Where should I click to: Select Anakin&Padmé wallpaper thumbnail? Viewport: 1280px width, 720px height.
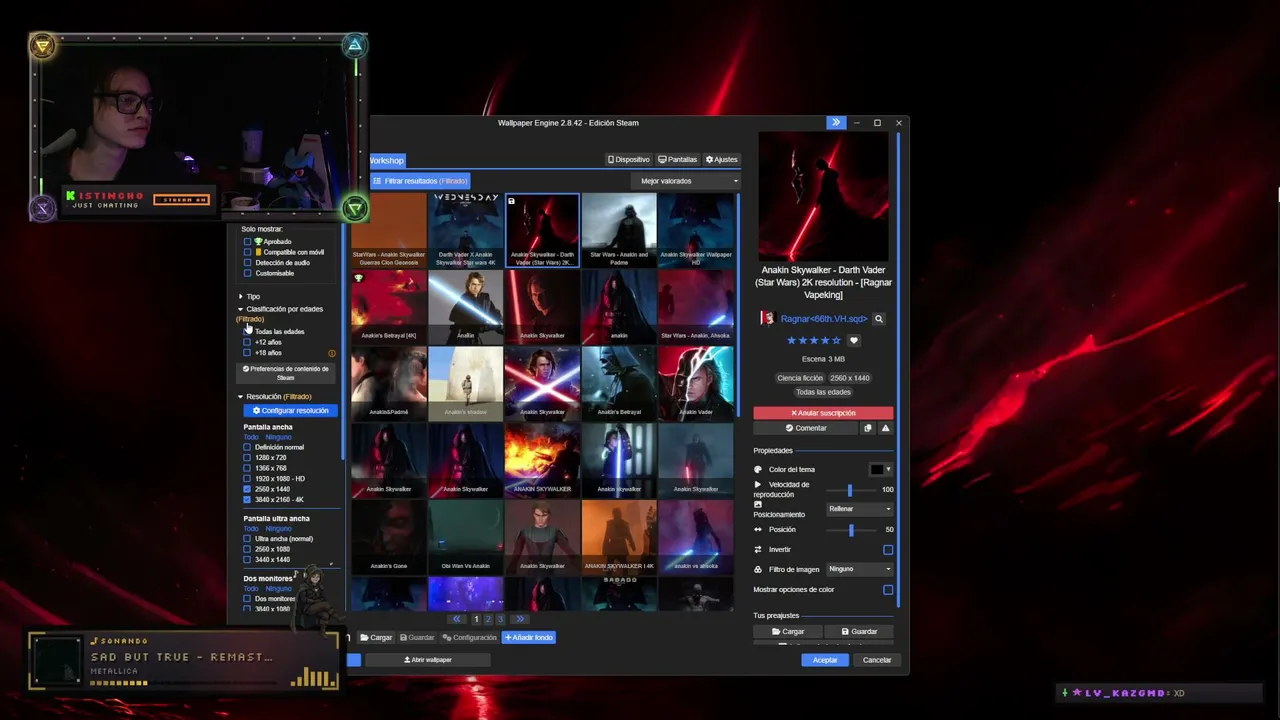click(x=389, y=383)
